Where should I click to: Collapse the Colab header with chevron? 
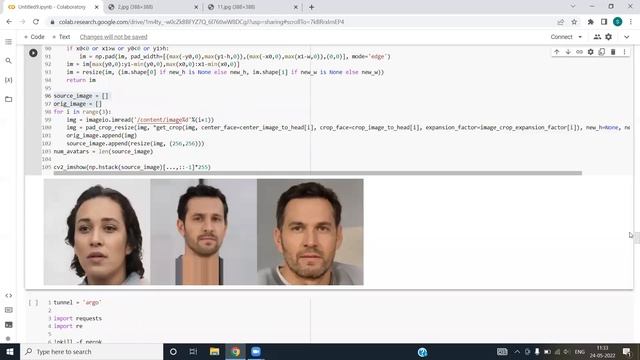(x=627, y=37)
